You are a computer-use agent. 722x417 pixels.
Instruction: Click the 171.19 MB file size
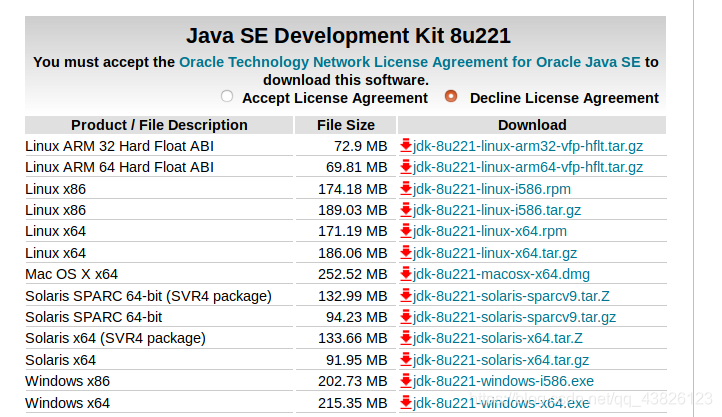[353, 231]
